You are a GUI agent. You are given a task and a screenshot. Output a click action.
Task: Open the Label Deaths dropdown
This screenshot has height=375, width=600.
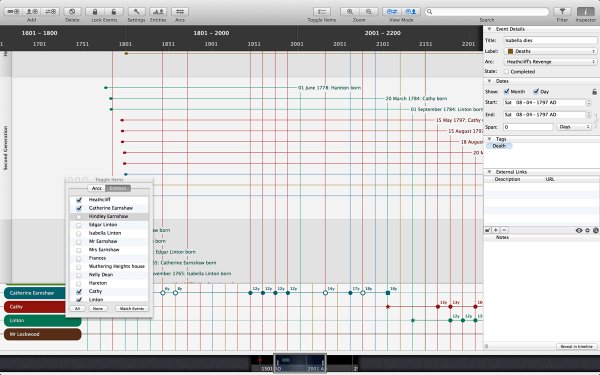click(550, 51)
